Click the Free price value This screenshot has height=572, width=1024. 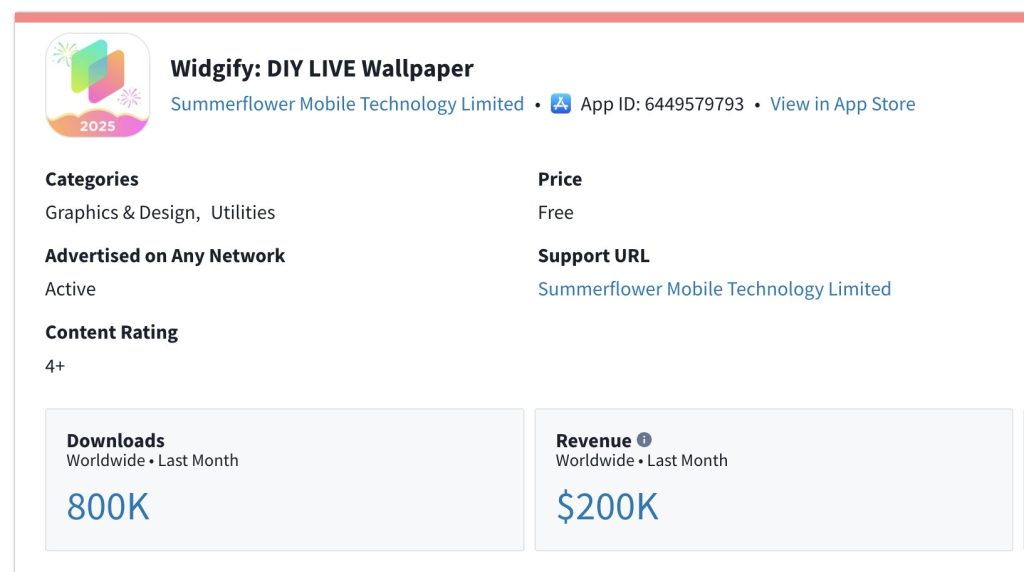556,212
